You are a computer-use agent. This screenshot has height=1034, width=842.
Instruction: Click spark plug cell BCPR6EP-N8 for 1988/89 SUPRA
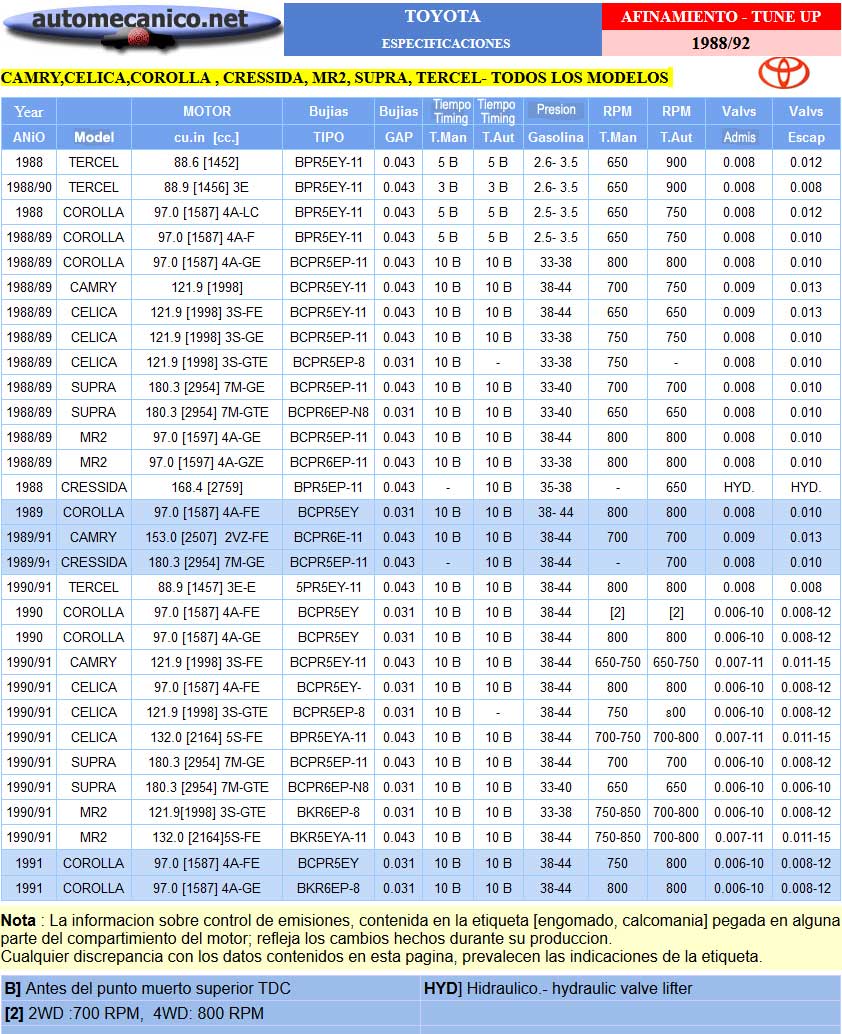328,412
